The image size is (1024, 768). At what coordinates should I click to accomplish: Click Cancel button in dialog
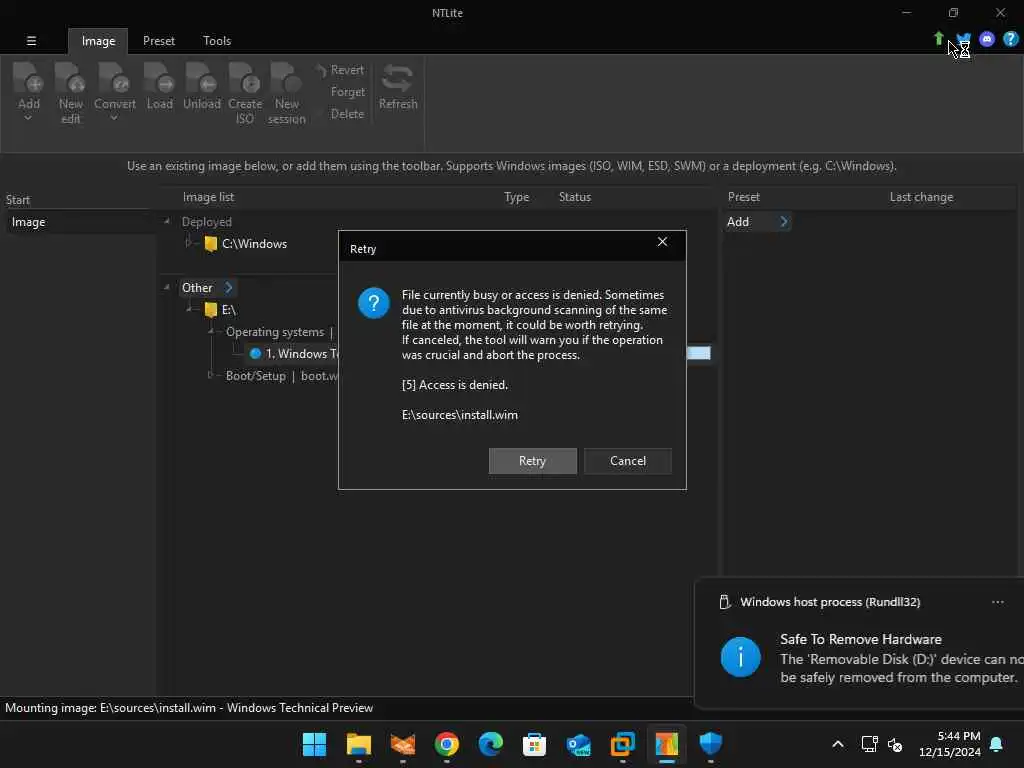click(628, 461)
